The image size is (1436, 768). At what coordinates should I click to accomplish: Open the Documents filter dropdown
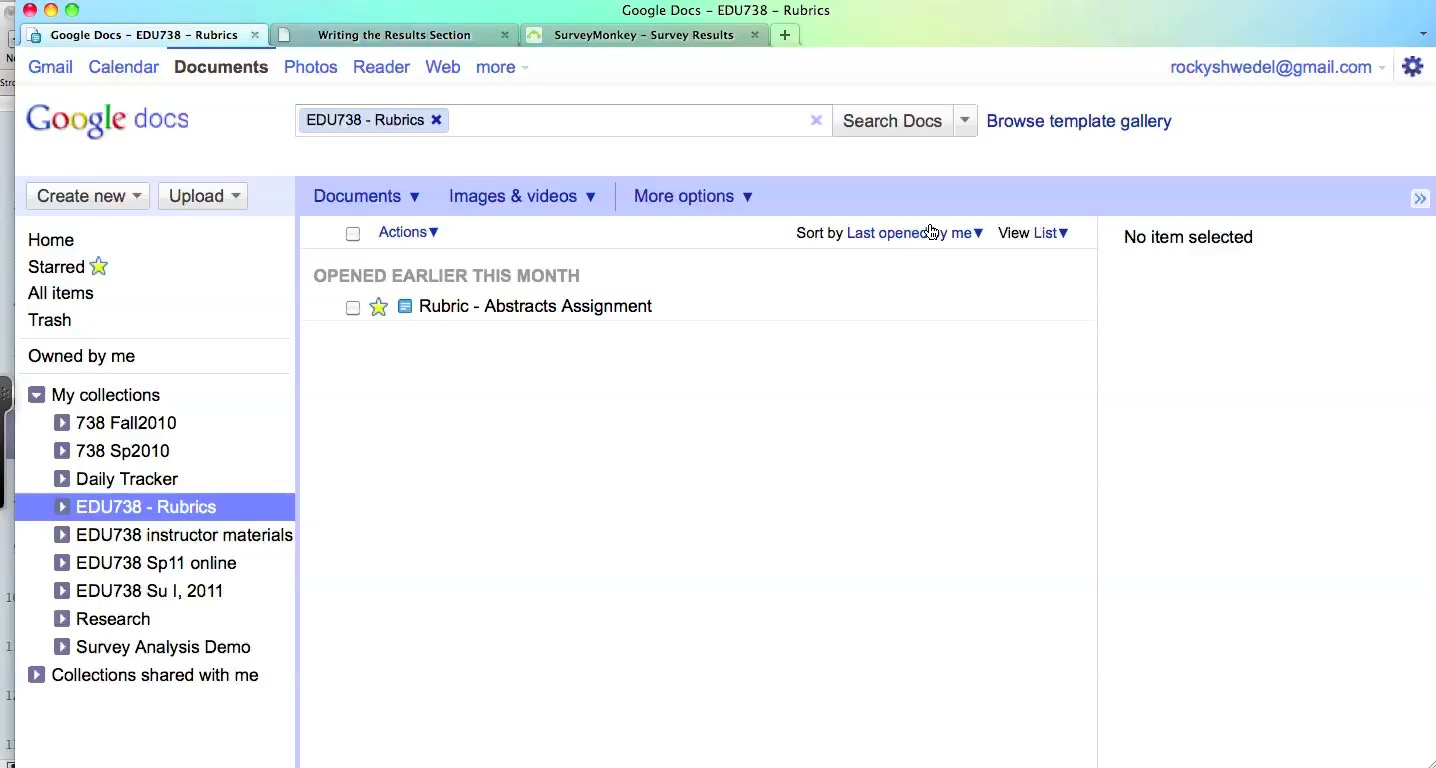coord(366,196)
